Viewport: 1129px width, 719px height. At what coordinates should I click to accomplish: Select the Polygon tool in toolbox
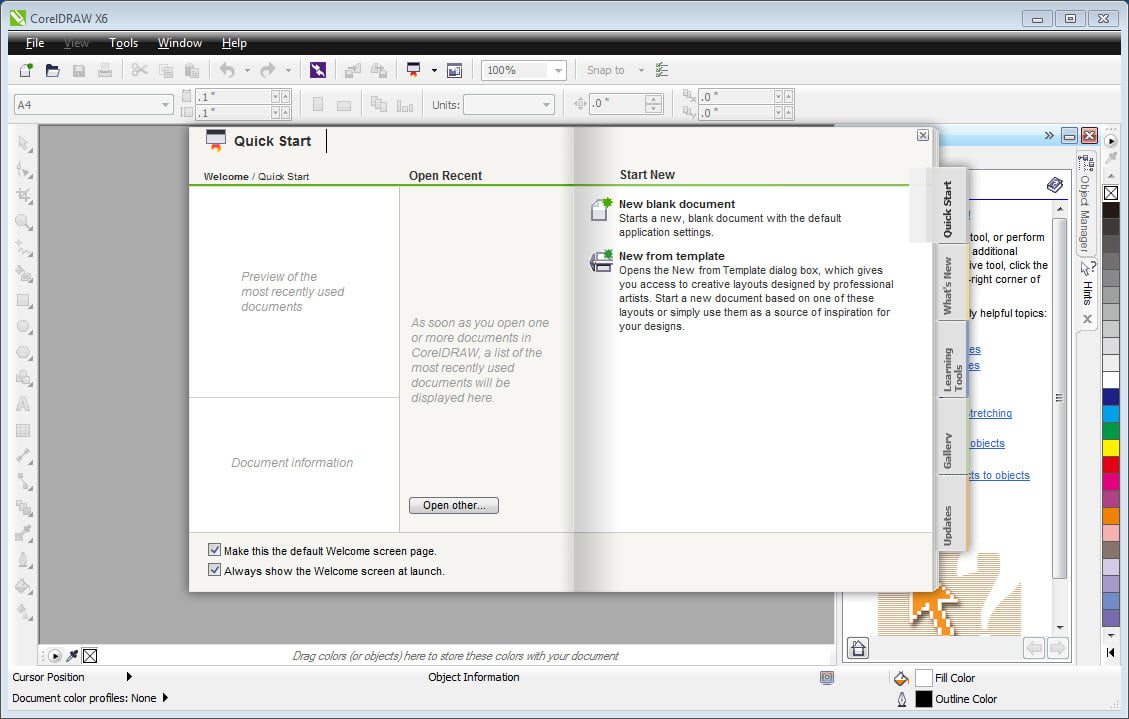tap(24, 353)
